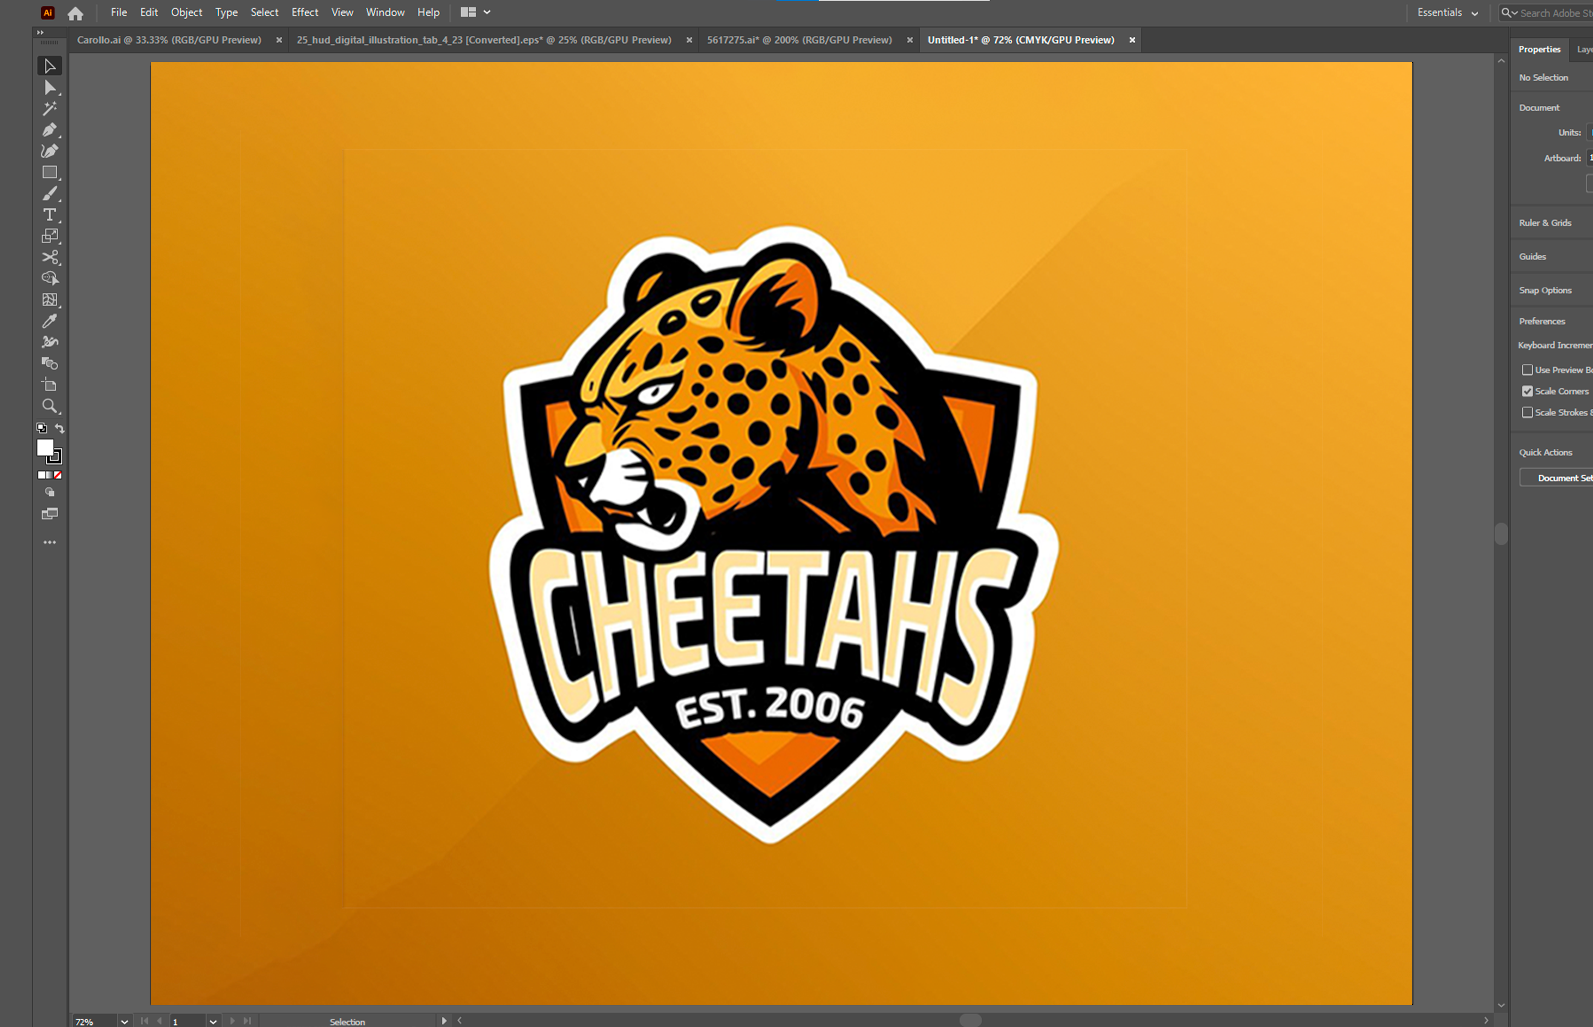
Task: Select the Eyedropper tool
Action: point(49,321)
